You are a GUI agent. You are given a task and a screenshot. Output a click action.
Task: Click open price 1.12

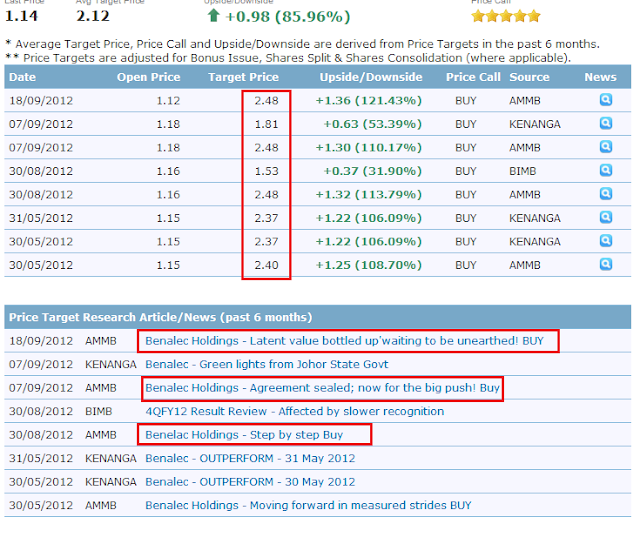(x=168, y=100)
